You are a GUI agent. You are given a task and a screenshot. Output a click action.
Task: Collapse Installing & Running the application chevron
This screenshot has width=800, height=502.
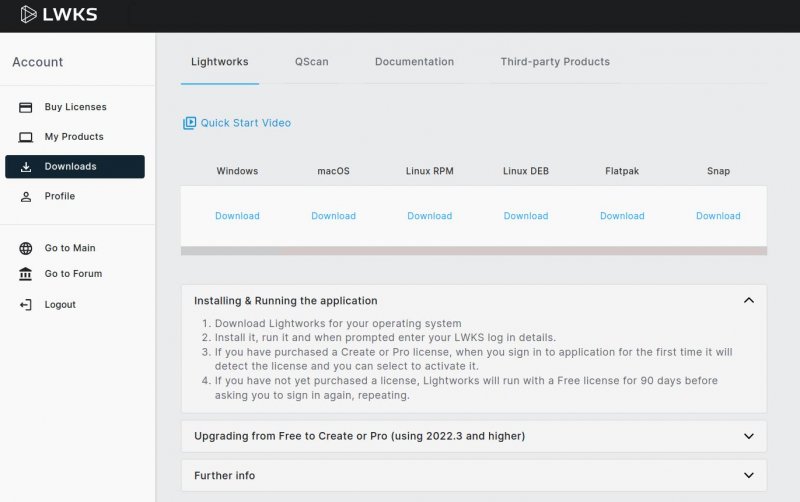[x=748, y=300]
